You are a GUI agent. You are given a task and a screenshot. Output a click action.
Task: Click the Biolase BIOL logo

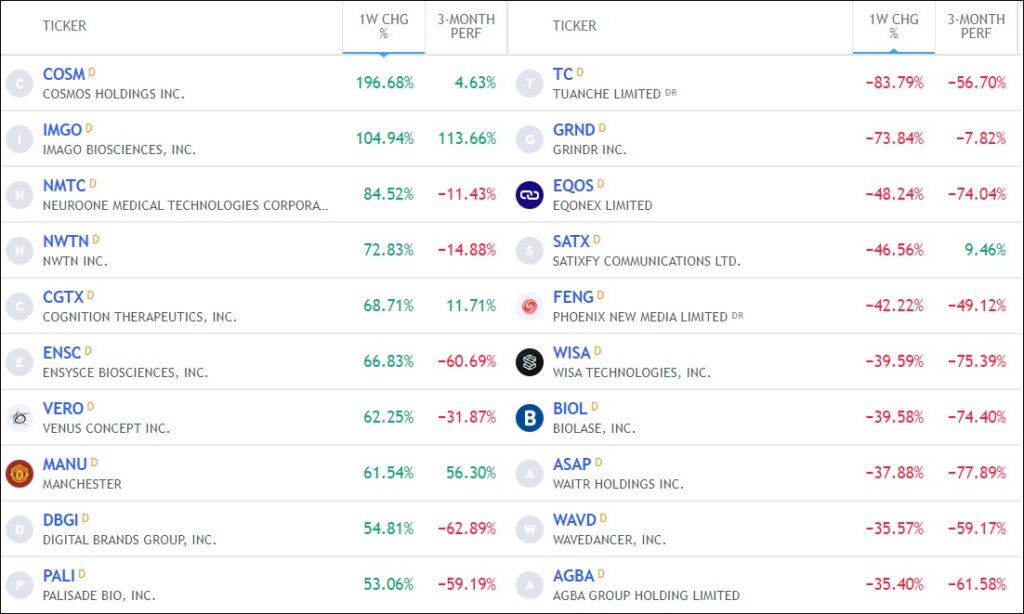(530, 418)
